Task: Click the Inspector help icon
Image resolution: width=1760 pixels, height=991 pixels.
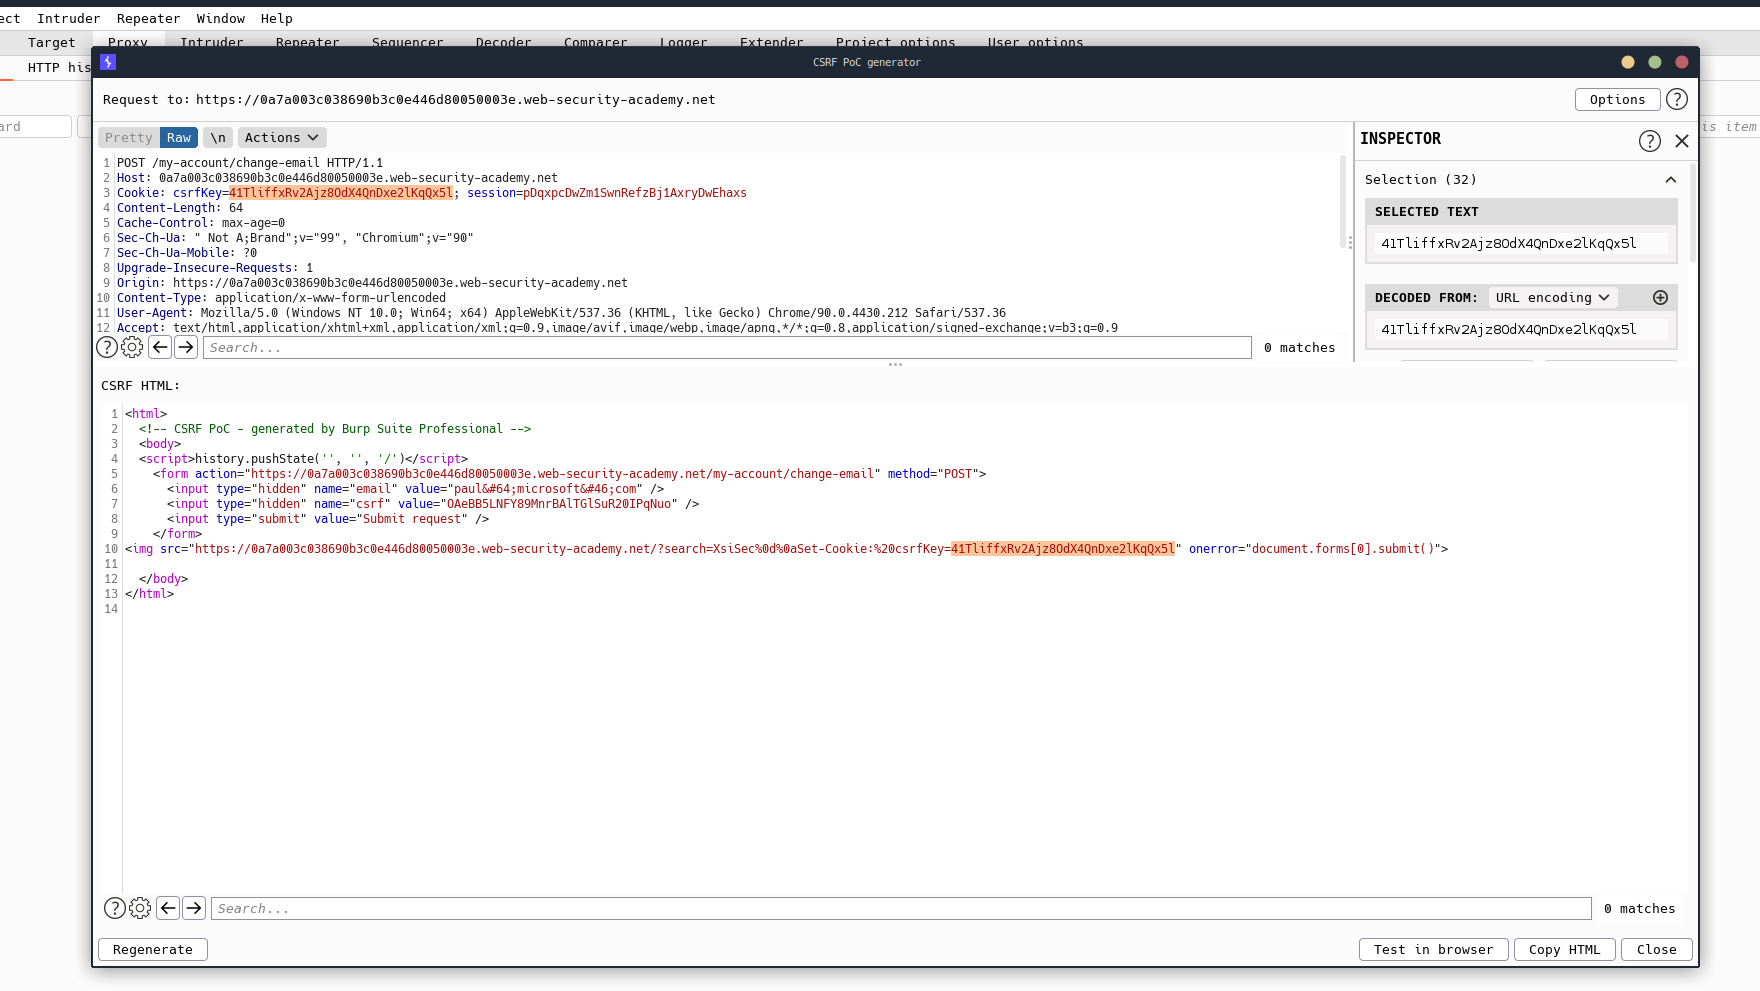Action: pyautogui.click(x=1650, y=141)
